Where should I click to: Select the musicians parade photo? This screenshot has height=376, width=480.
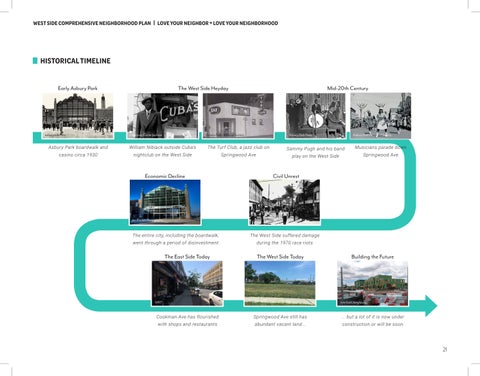point(381,116)
